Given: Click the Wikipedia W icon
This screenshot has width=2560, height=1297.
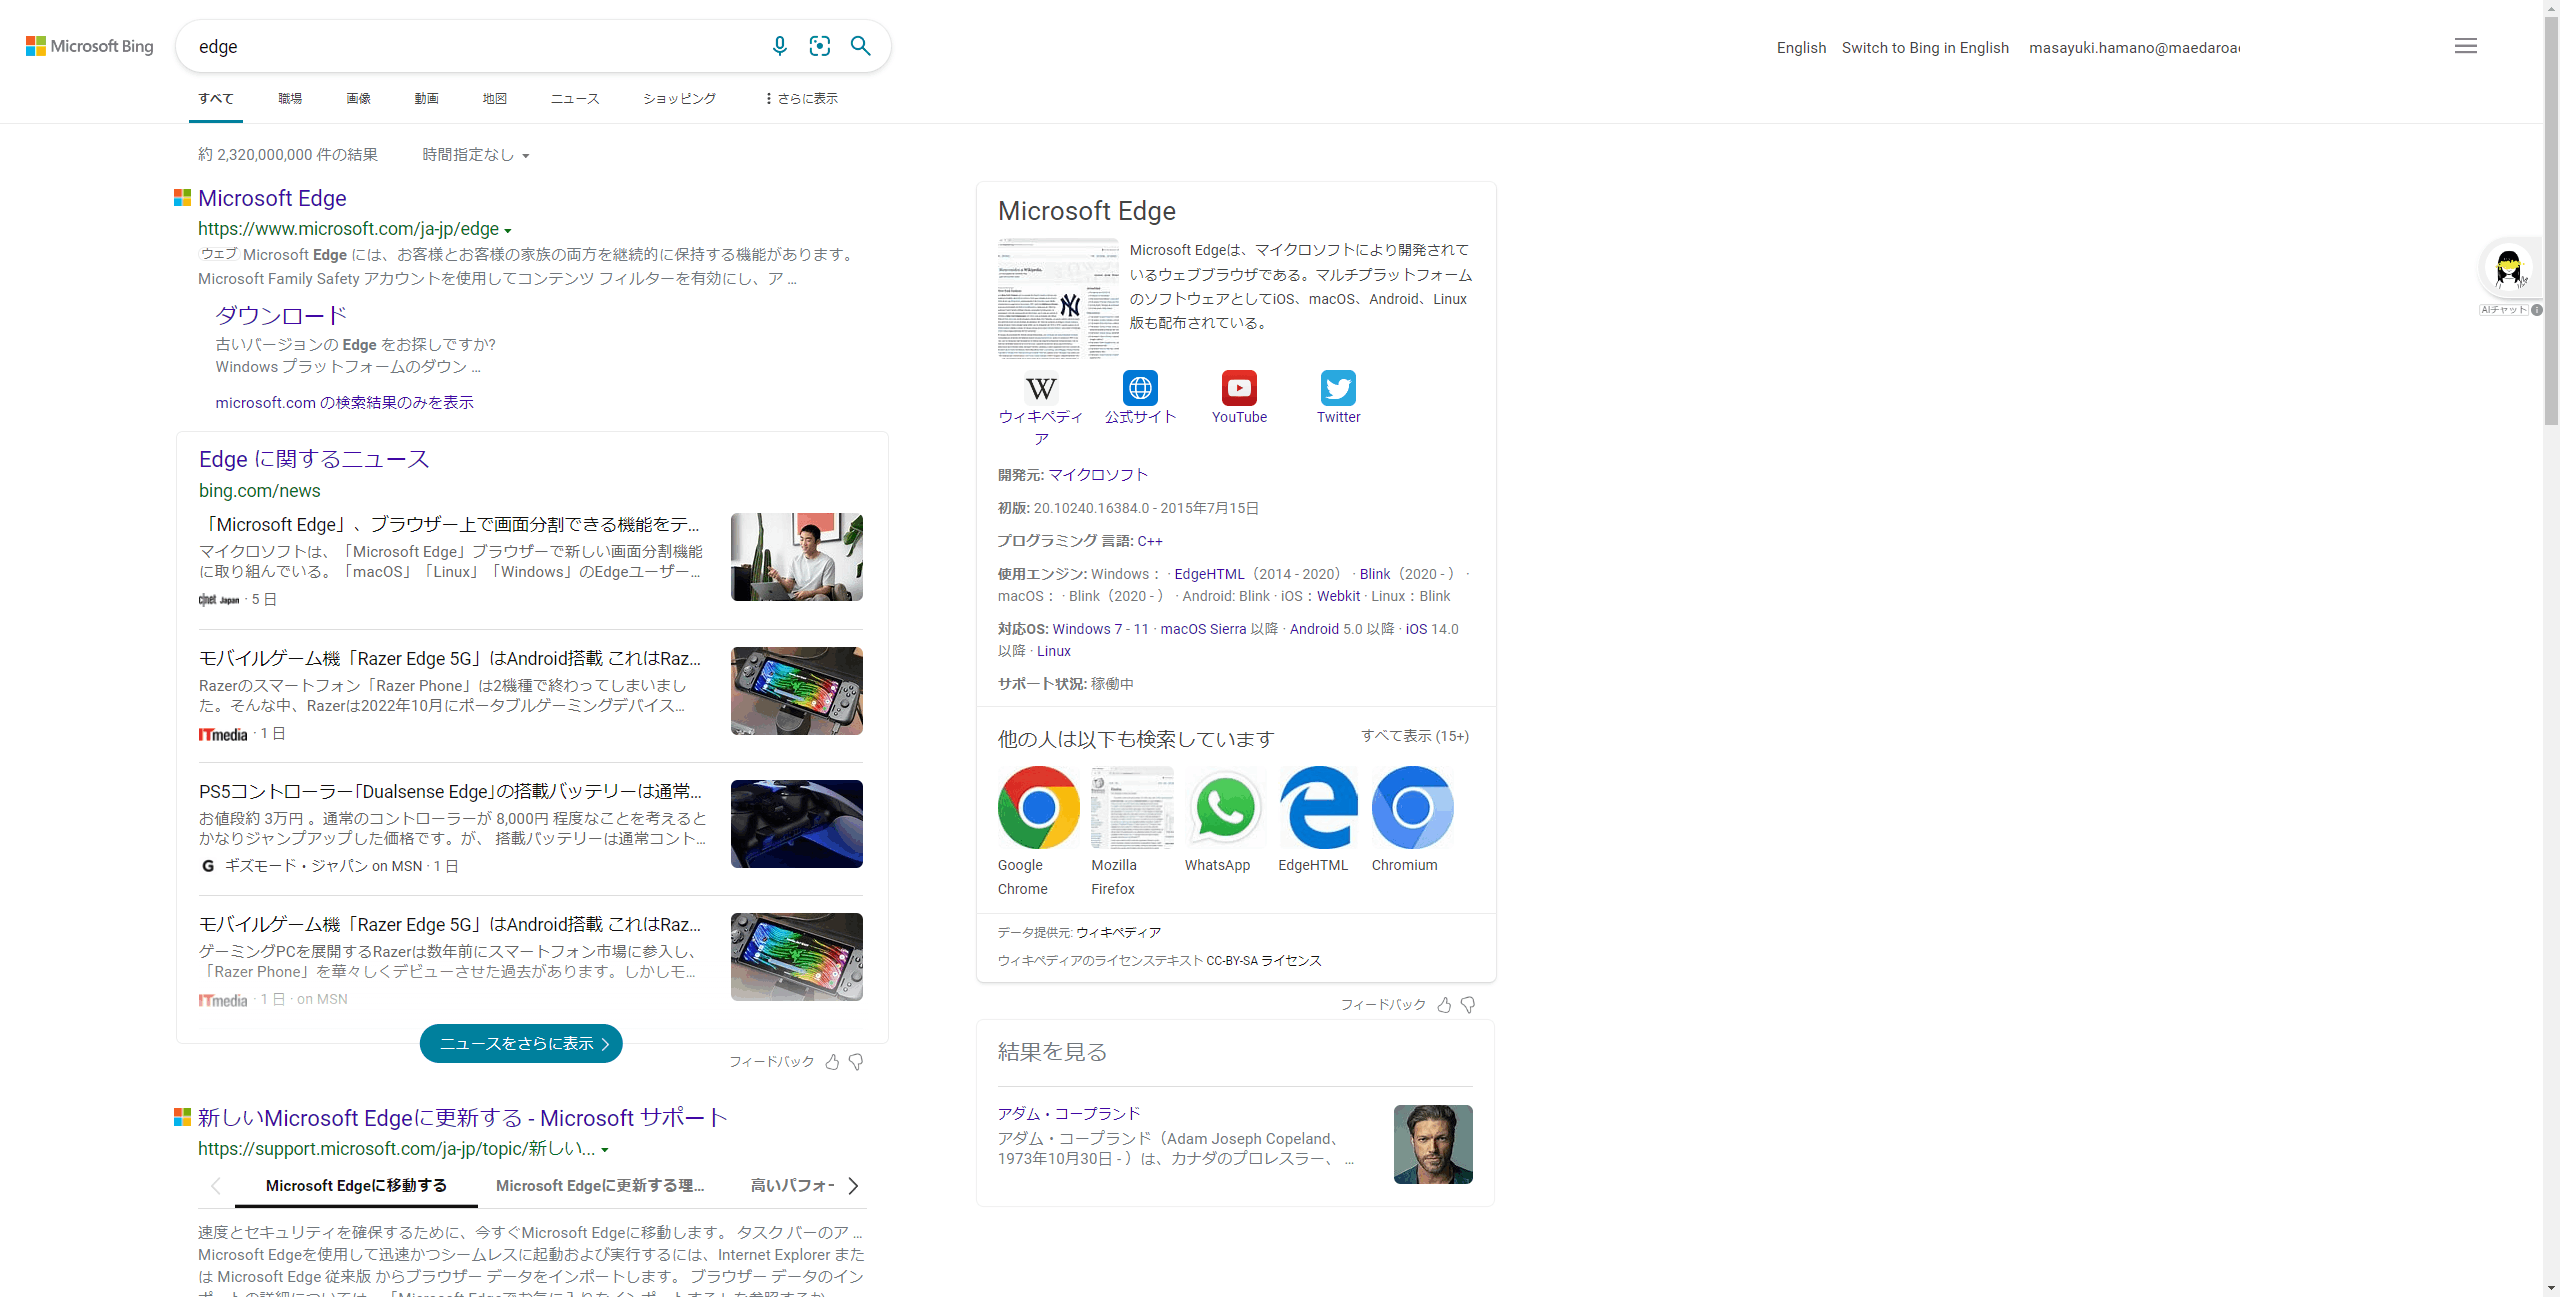Looking at the screenshot, I should [1040, 388].
